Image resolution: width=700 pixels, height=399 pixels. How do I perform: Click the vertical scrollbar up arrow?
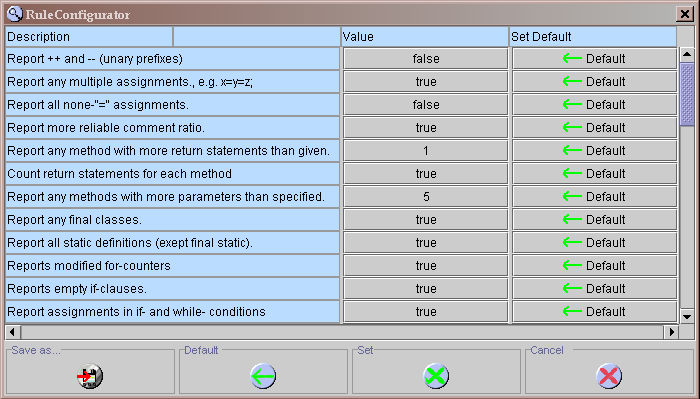(687, 54)
